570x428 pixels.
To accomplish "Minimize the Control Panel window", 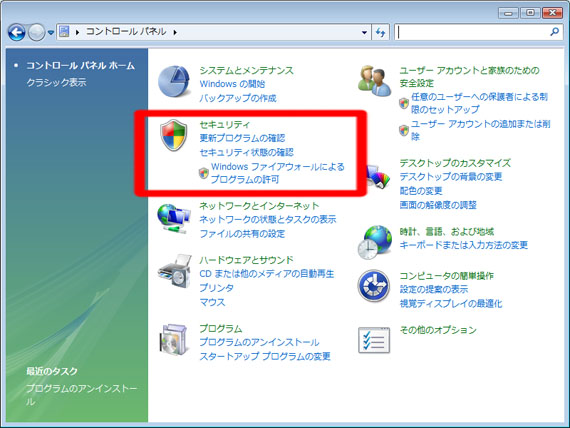I will 508,13.
